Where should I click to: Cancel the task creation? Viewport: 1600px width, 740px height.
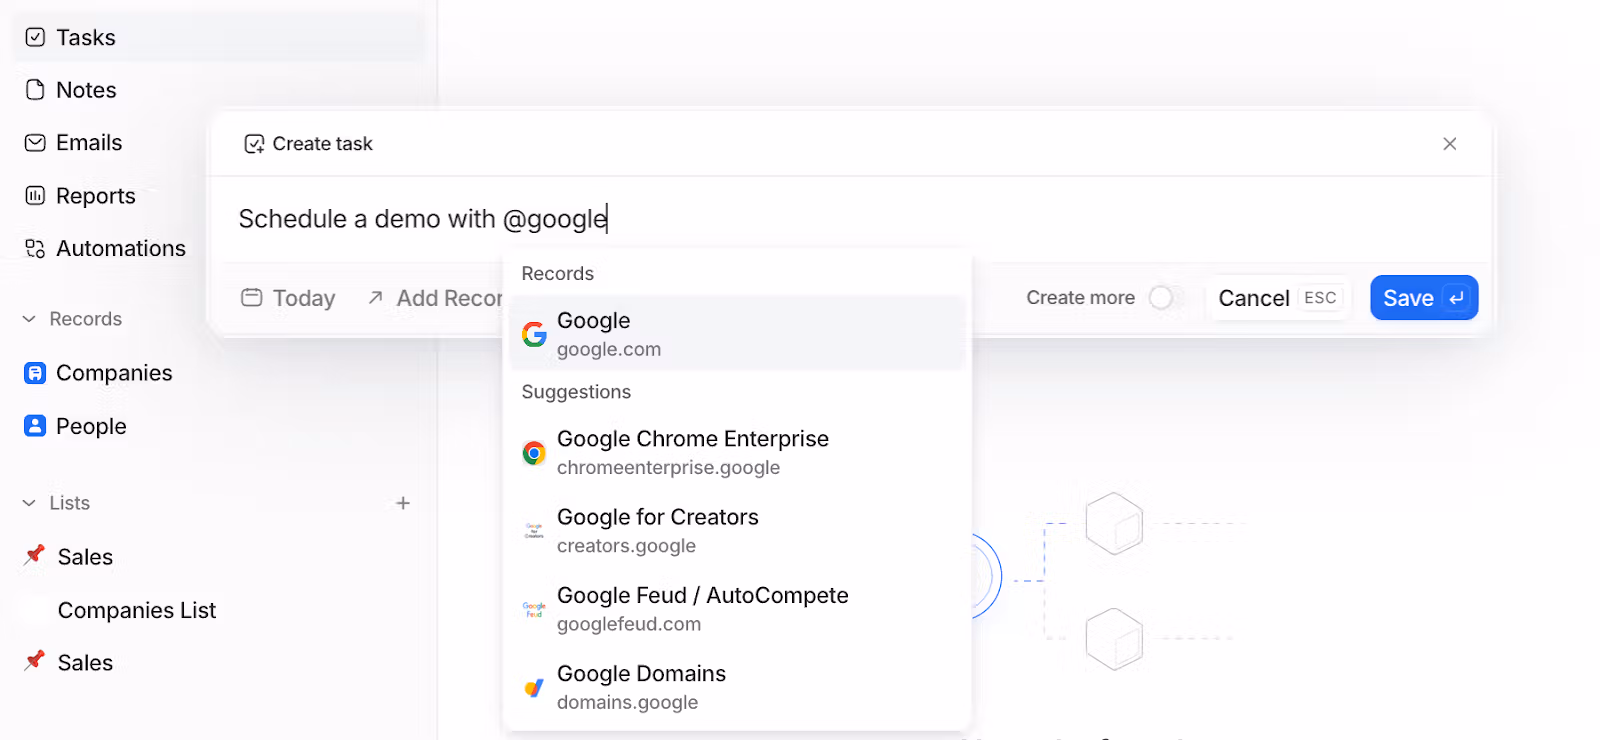1278,298
